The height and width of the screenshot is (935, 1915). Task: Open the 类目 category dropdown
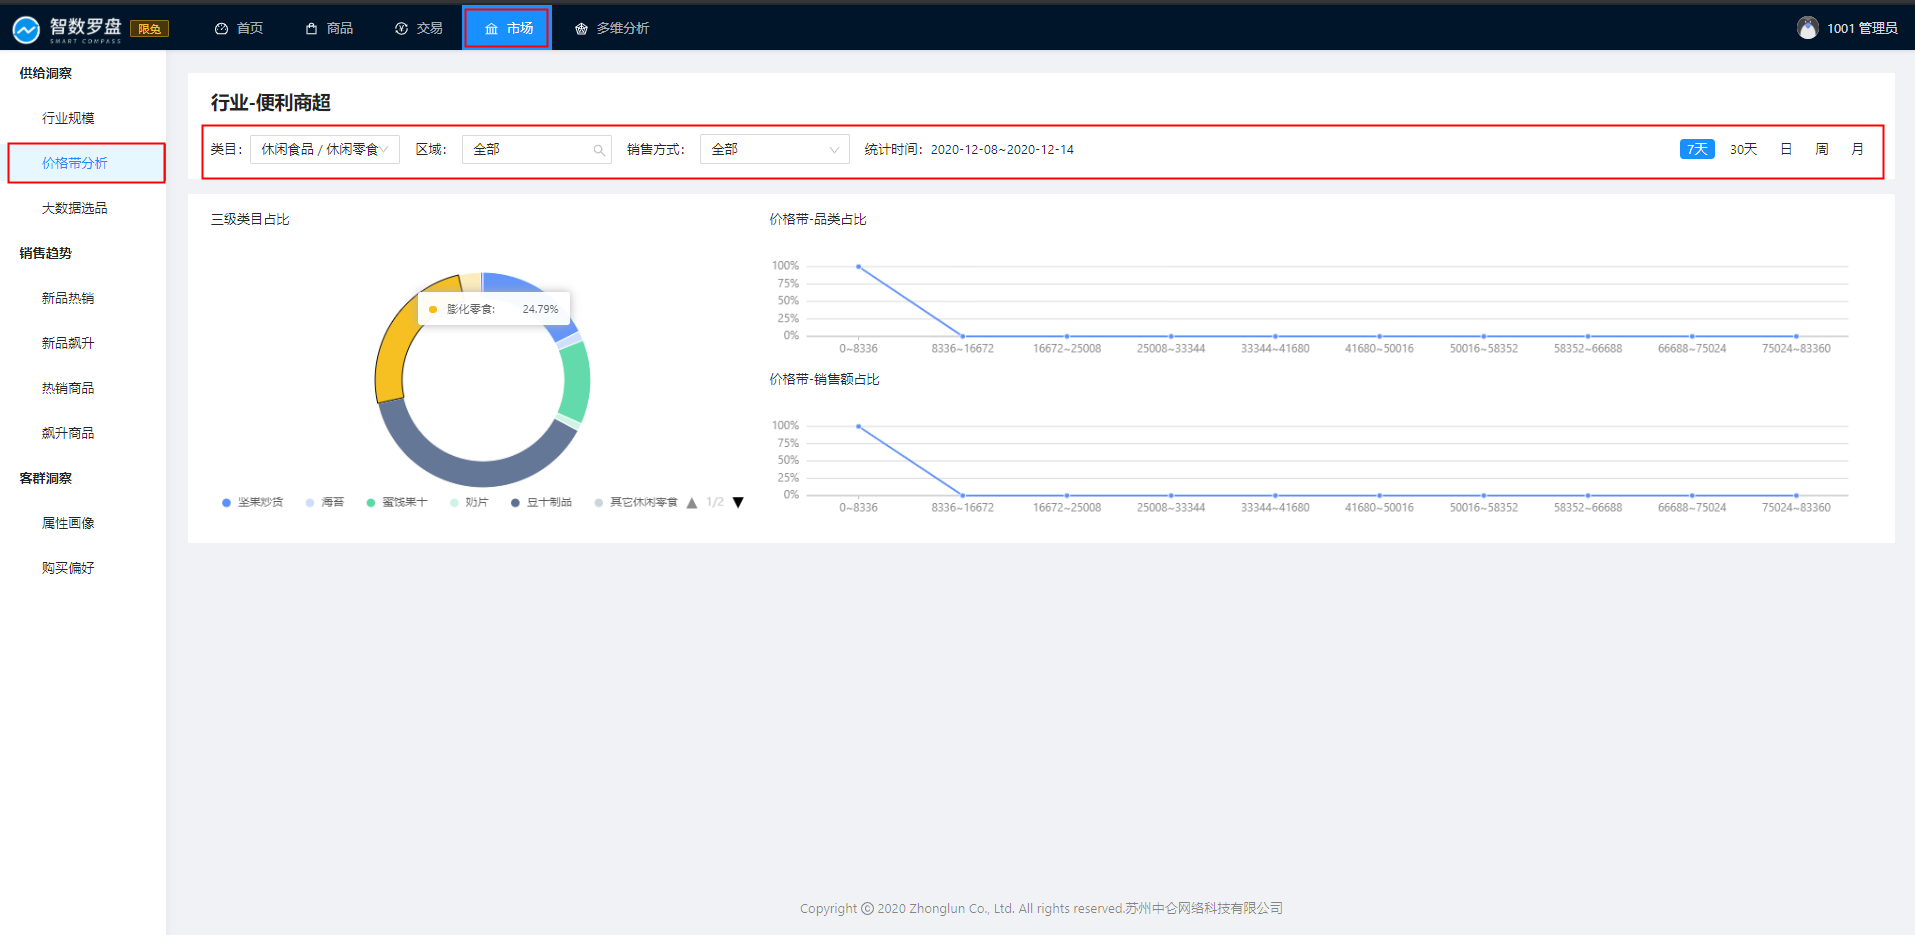[324, 149]
